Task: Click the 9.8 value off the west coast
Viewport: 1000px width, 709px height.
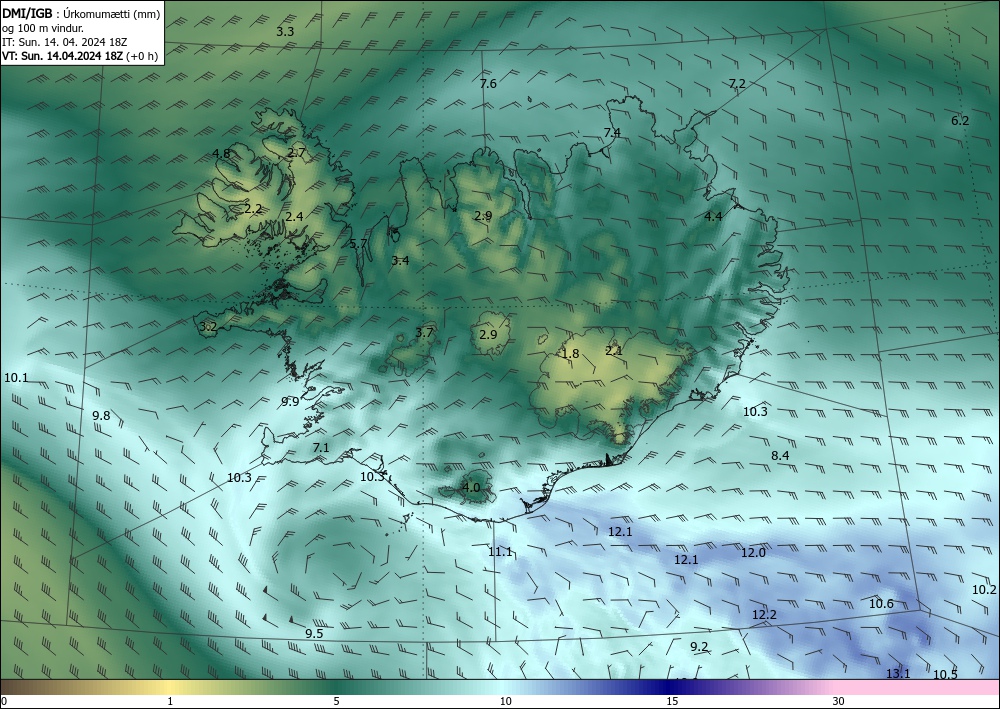Action: click(101, 416)
